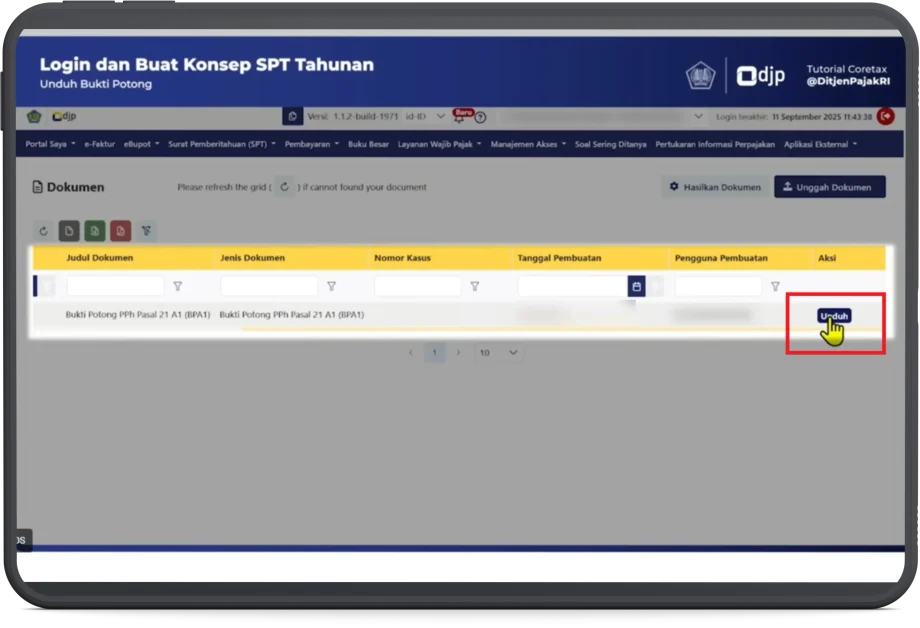Viewport: 920px width, 628px height.
Task: Click the Judul Dokumen filter input field
Action: pos(115,287)
